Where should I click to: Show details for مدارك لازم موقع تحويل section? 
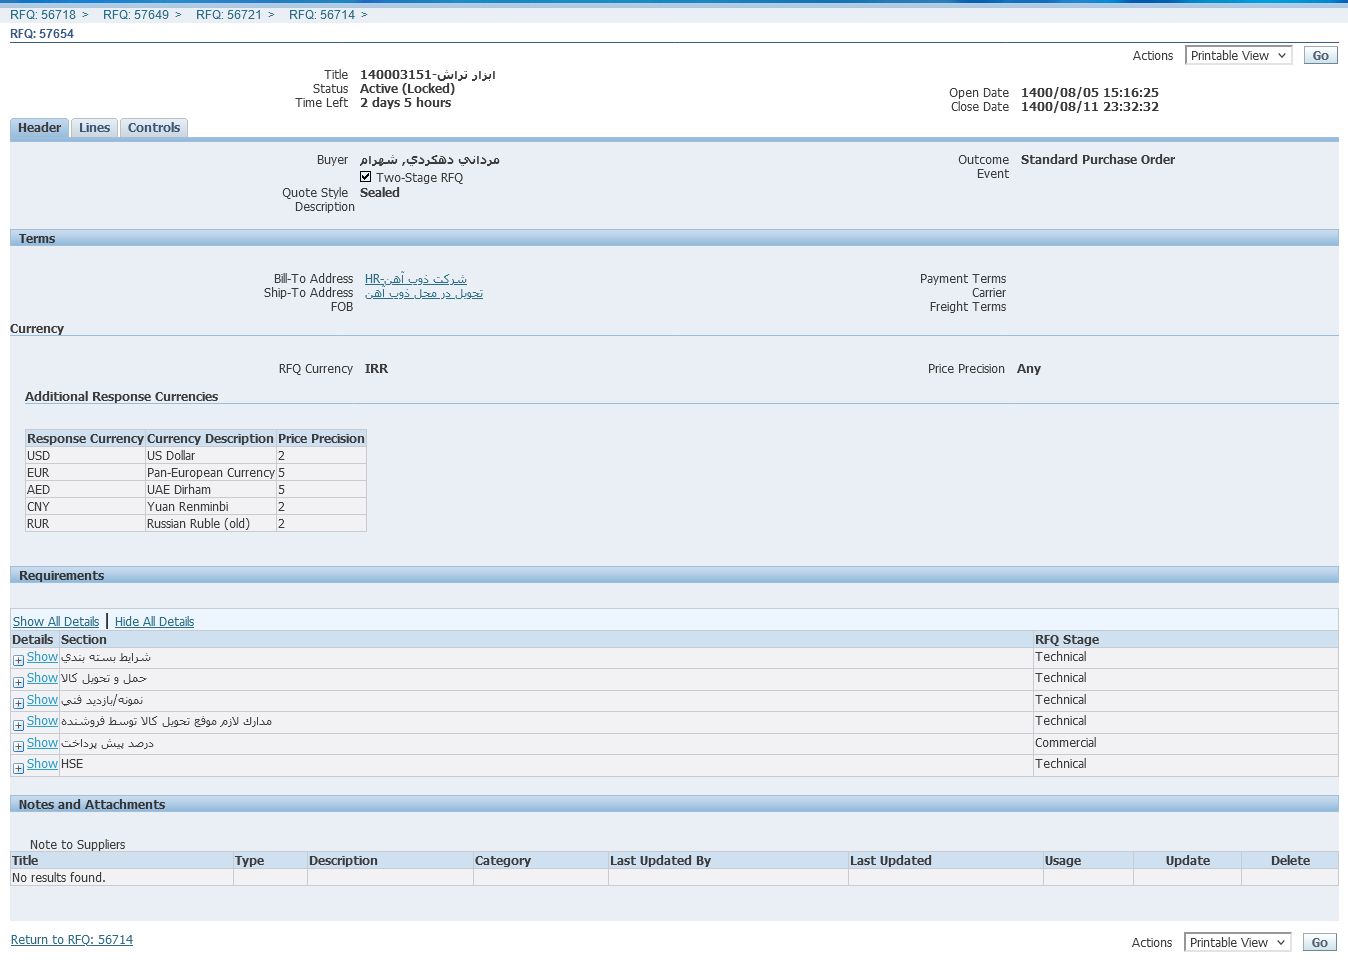[42, 721]
